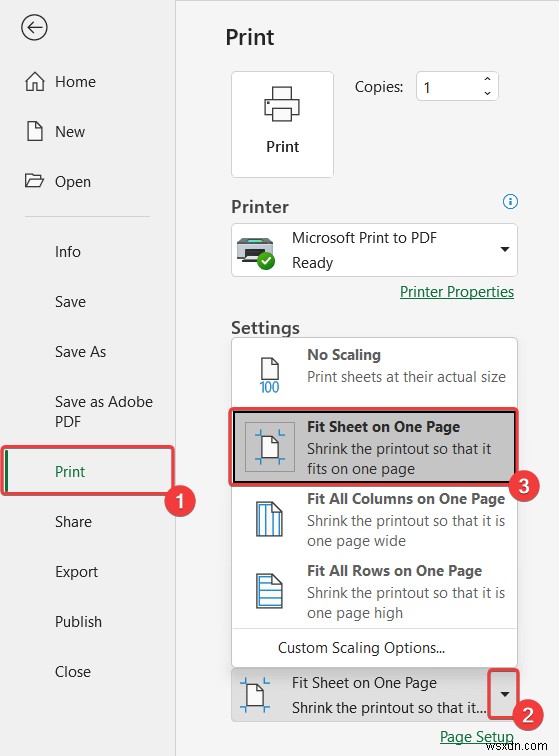Choose Fit All Rows on One Page
This screenshot has width=559, height=756.
(x=374, y=591)
